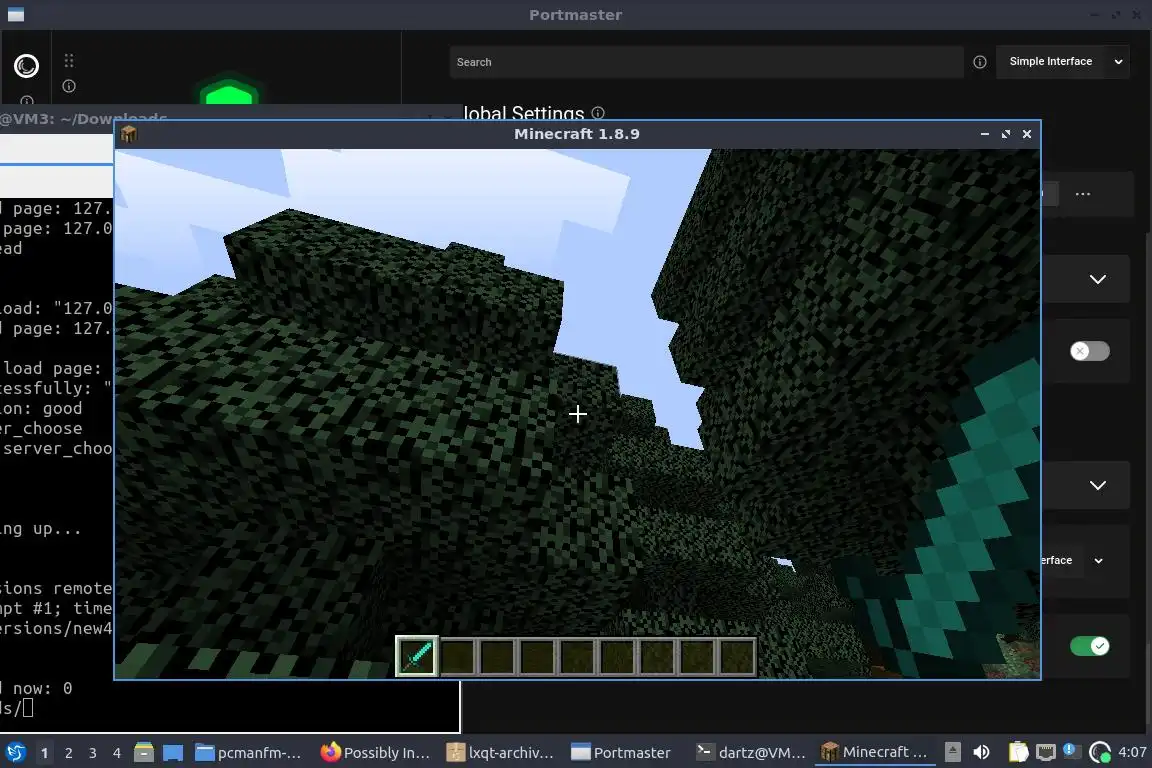Screen dimensions: 1152x768
Task: Click the Minecraft taskbar window button
Action: pyautogui.click(x=874, y=753)
